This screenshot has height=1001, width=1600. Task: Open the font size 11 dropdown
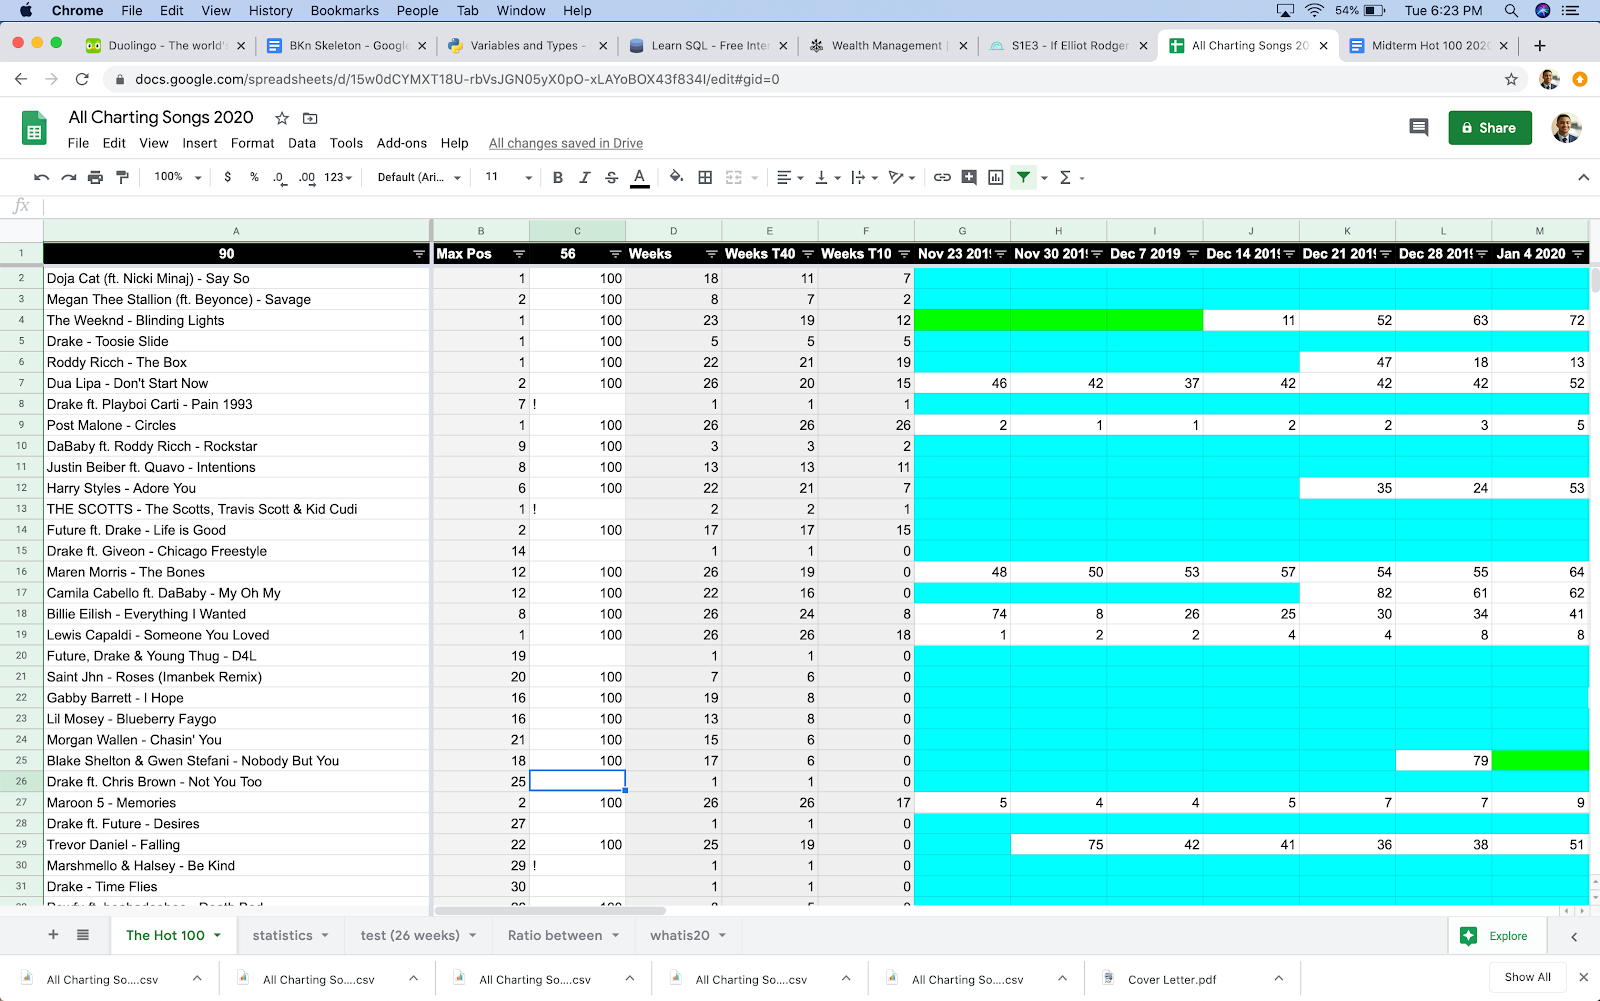coord(508,177)
